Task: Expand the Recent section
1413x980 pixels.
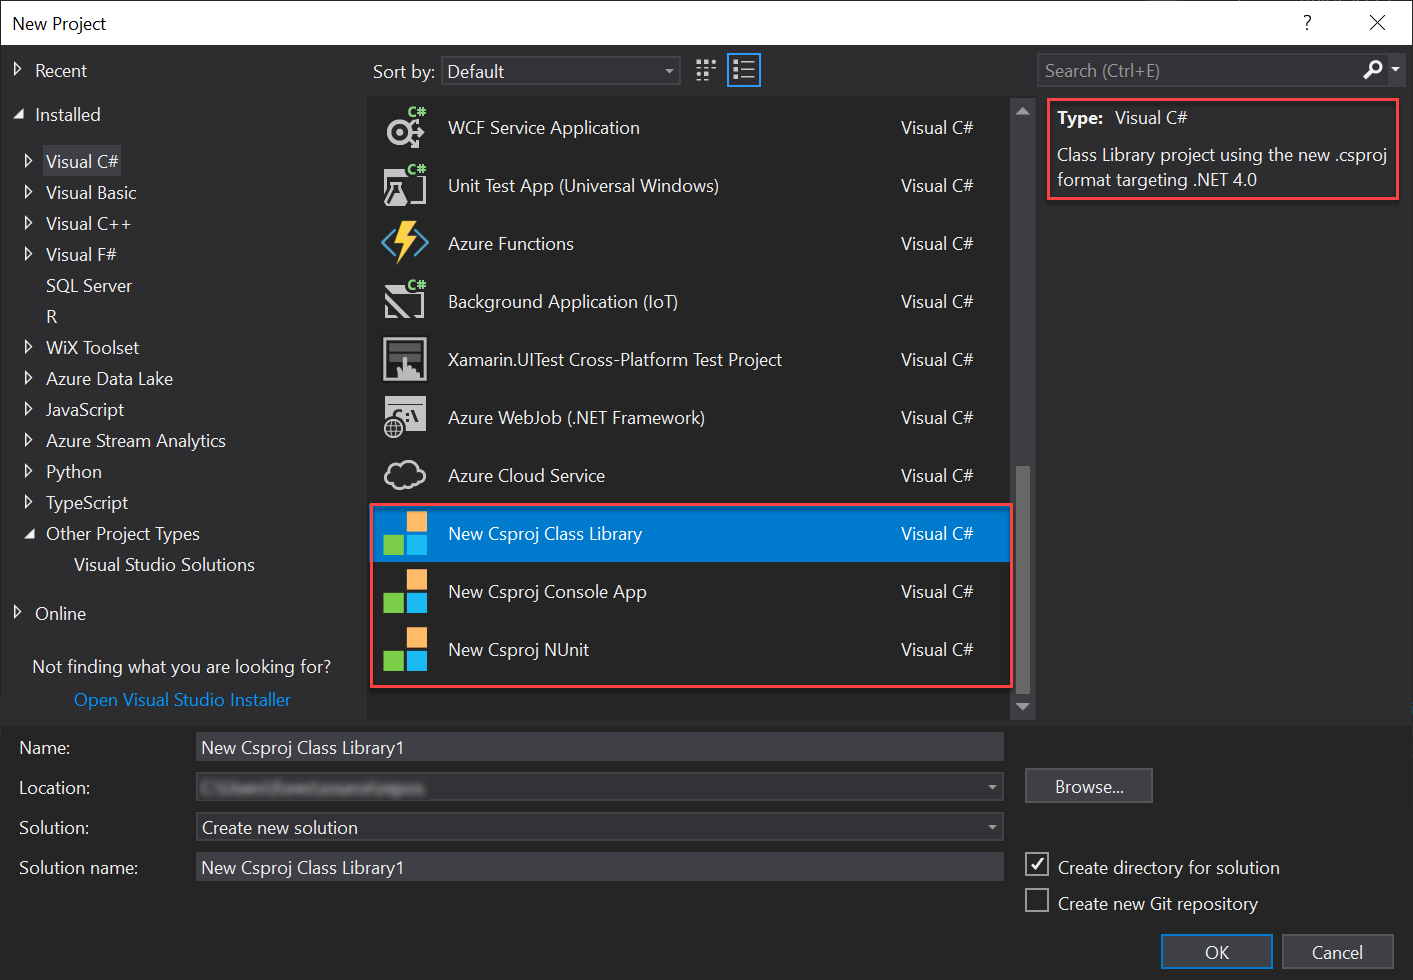Action: (x=17, y=70)
